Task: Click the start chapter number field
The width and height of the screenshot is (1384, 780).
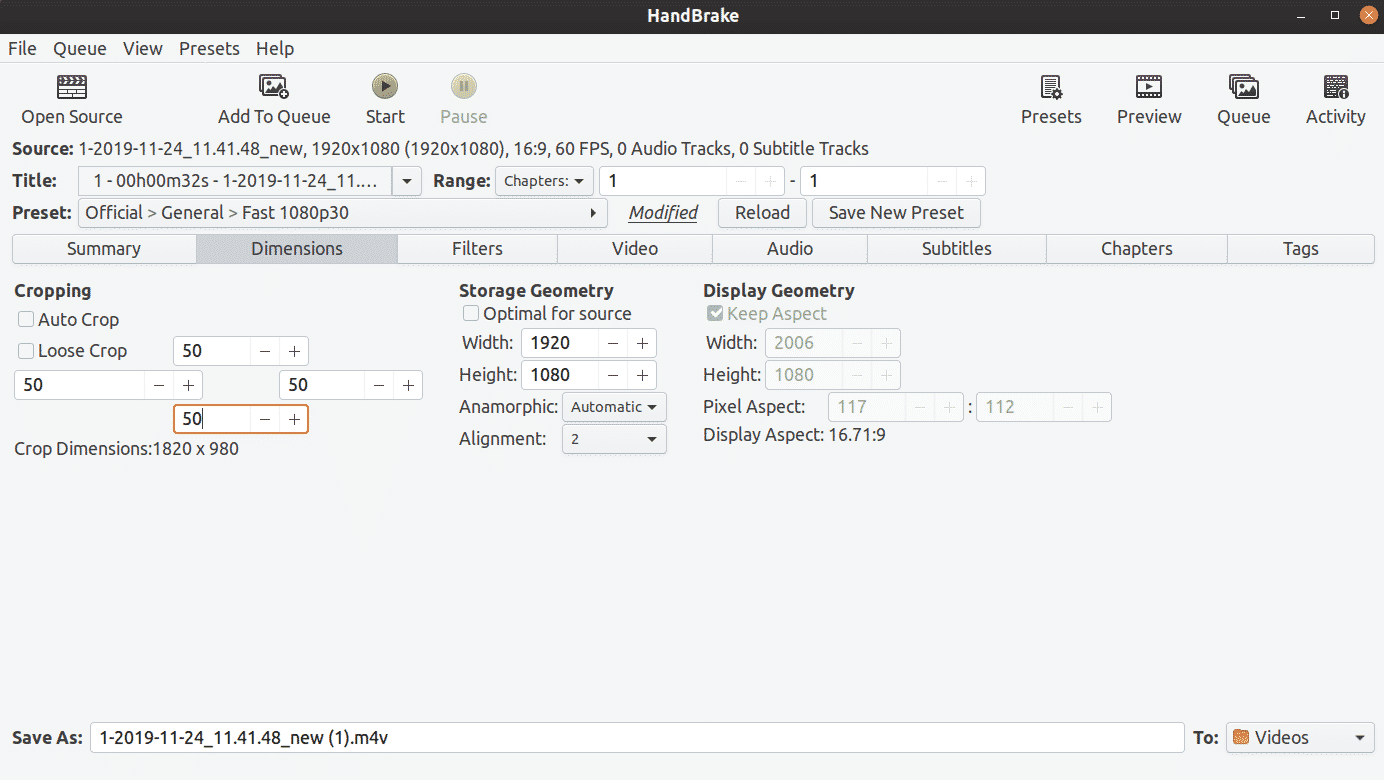Action: tap(663, 181)
